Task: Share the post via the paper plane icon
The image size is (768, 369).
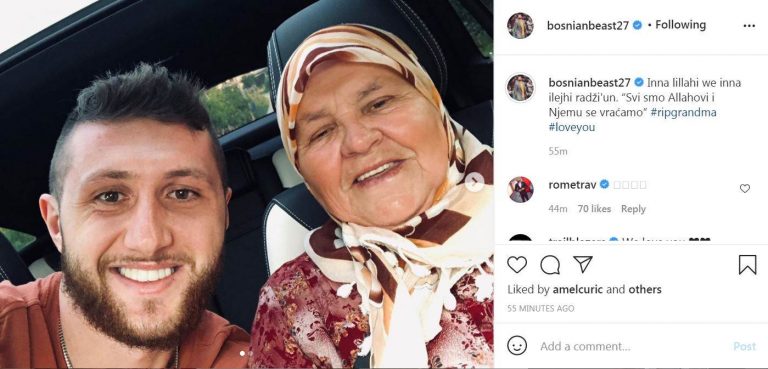Action: pos(583,265)
